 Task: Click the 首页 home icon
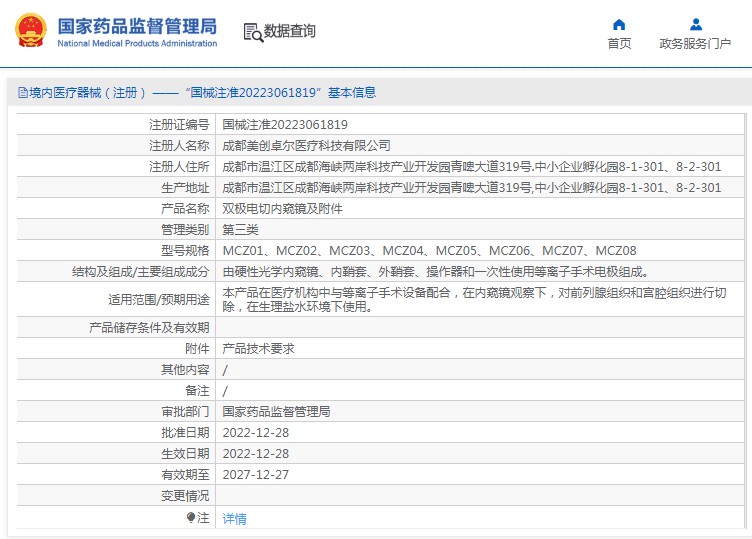tap(619, 24)
